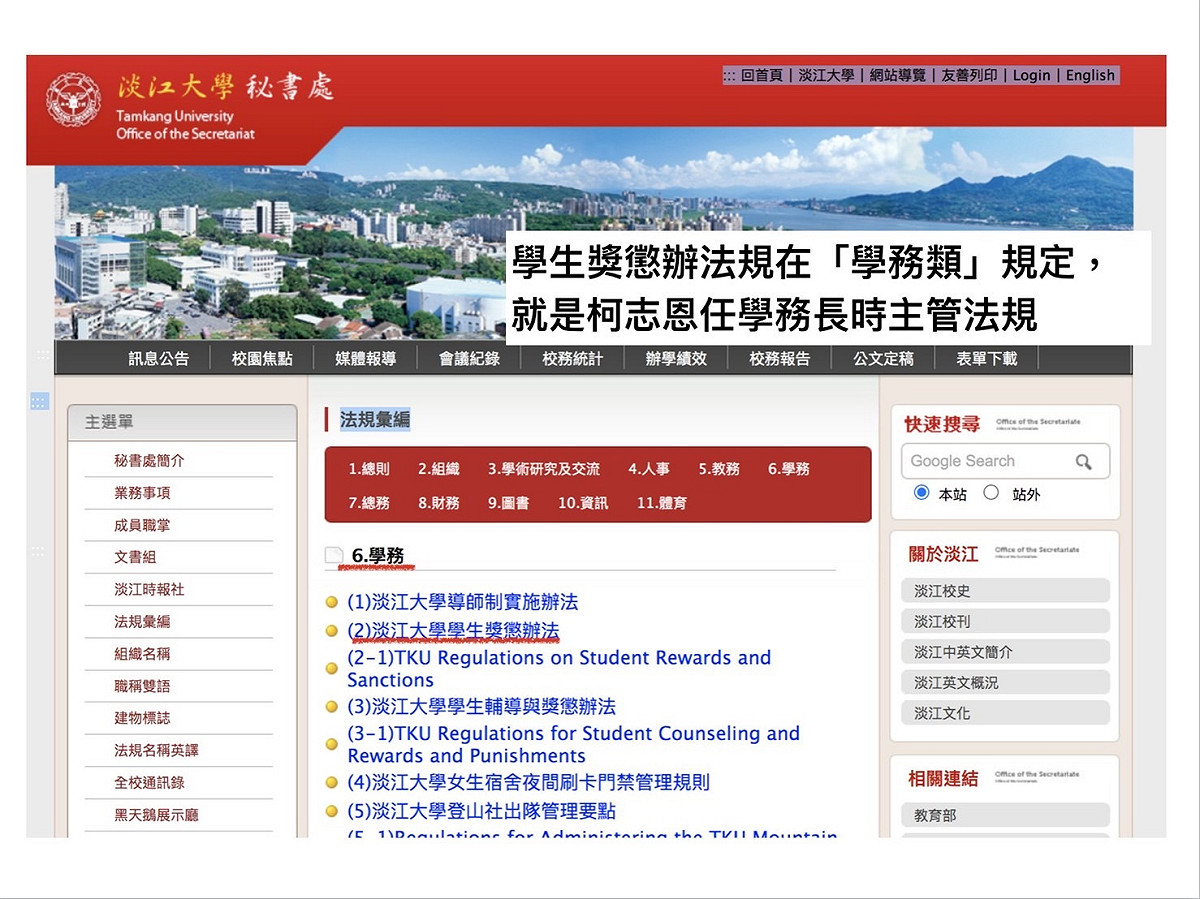
Task: Open the 校園焦點 nav menu
Action: pyautogui.click(x=262, y=359)
